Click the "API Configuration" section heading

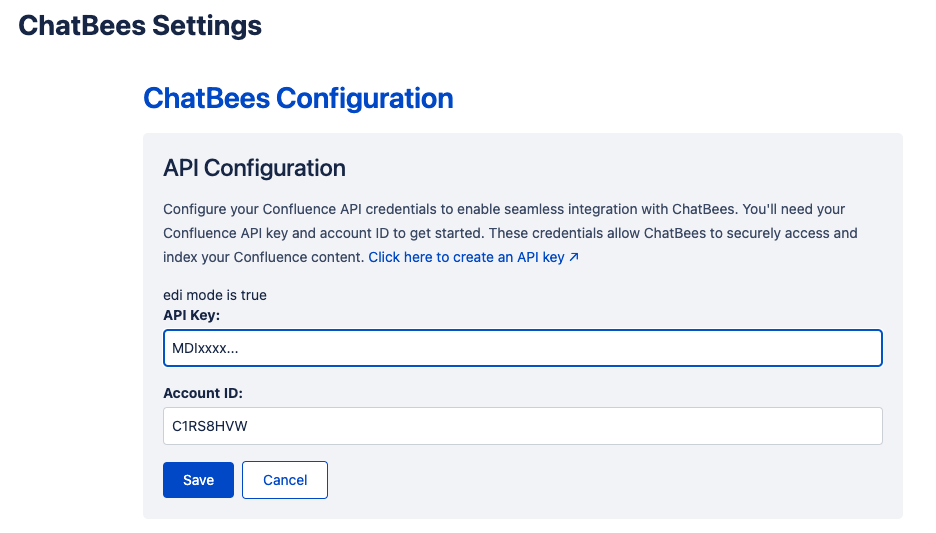point(254,168)
